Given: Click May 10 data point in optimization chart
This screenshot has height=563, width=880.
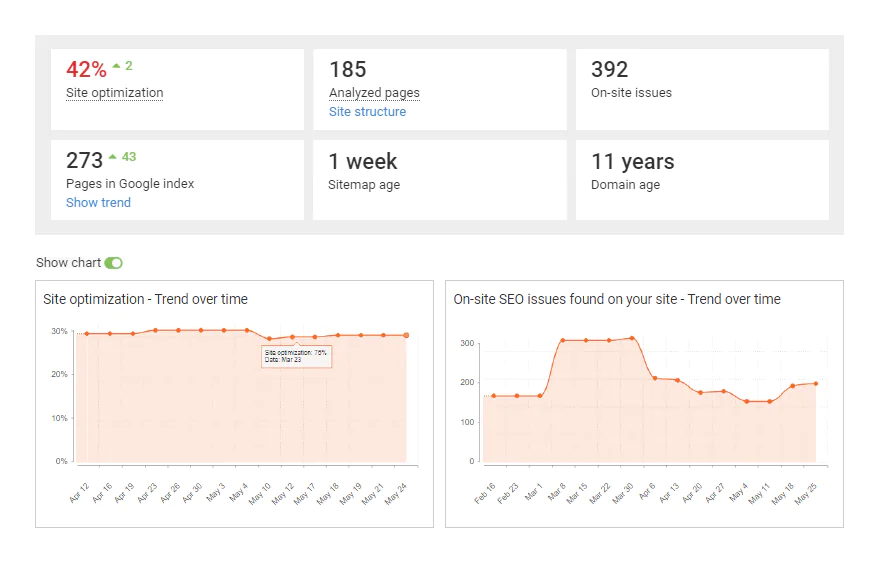Looking at the screenshot, I should [269, 339].
